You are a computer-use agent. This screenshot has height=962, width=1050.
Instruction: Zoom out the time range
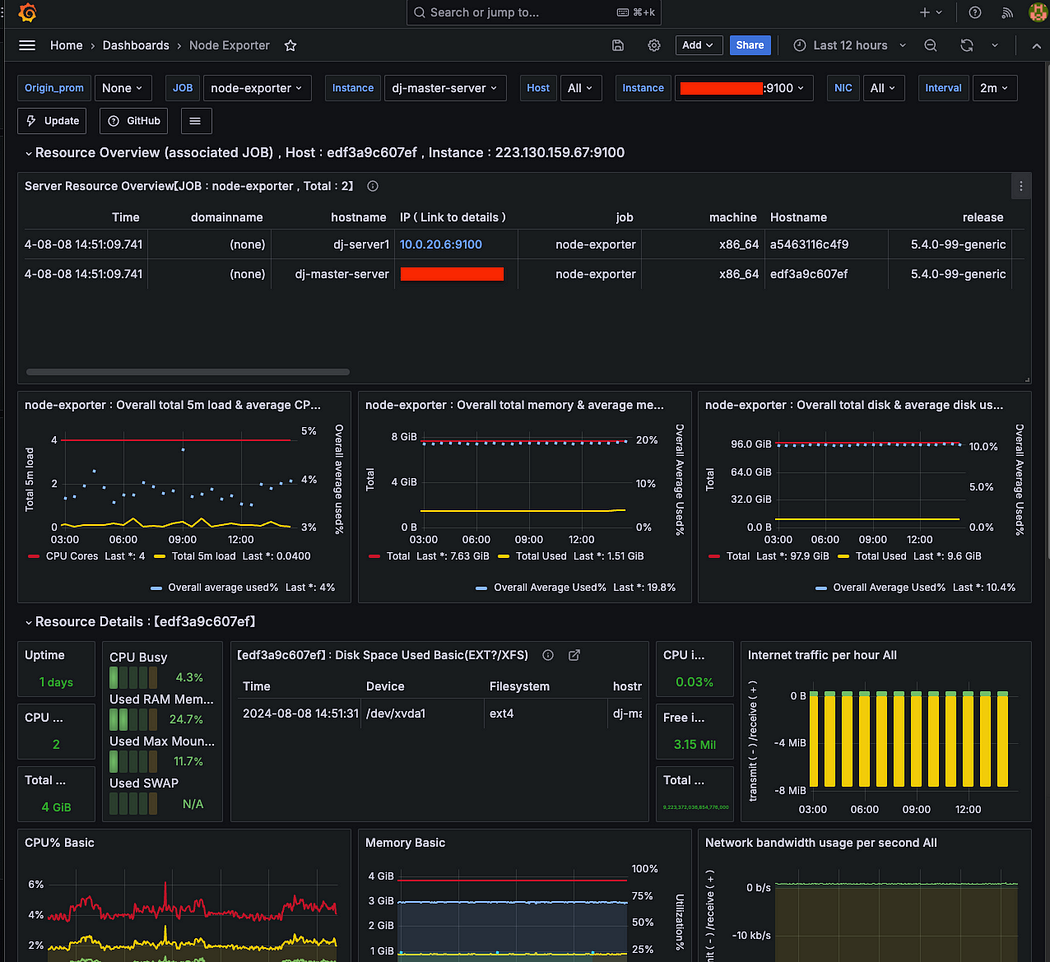click(x=930, y=46)
